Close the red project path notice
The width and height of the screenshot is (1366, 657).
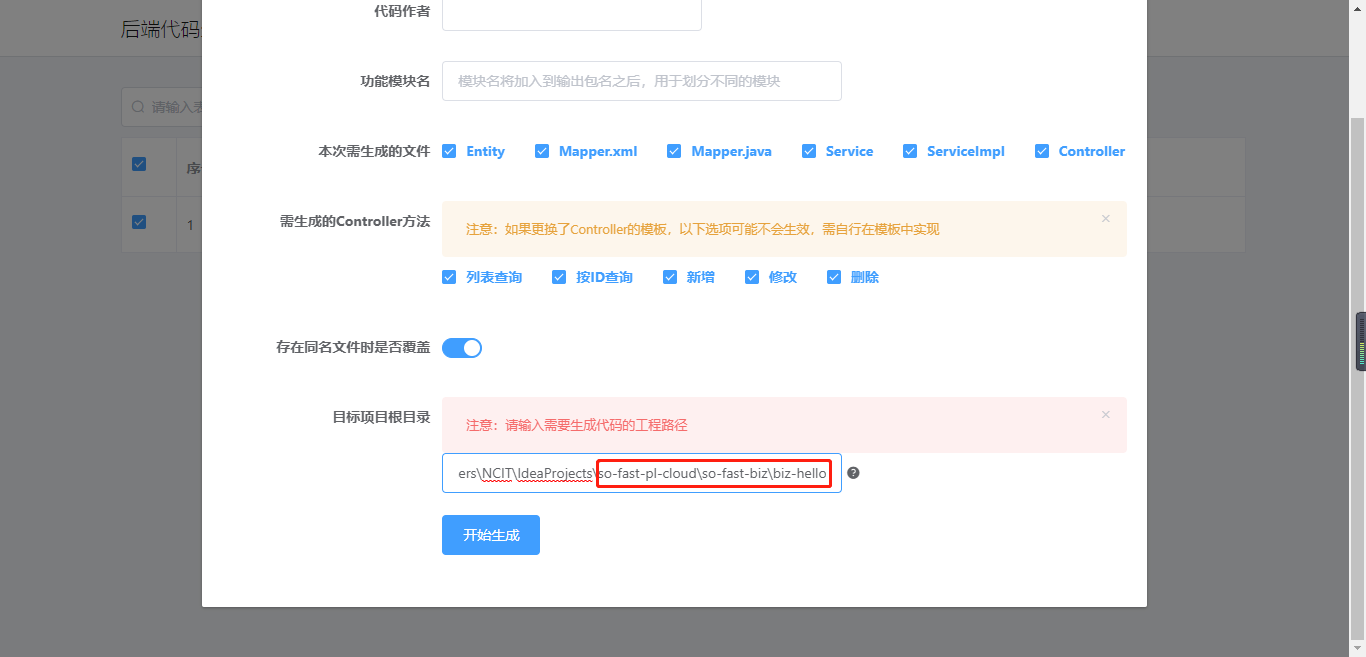tap(1105, 414)
